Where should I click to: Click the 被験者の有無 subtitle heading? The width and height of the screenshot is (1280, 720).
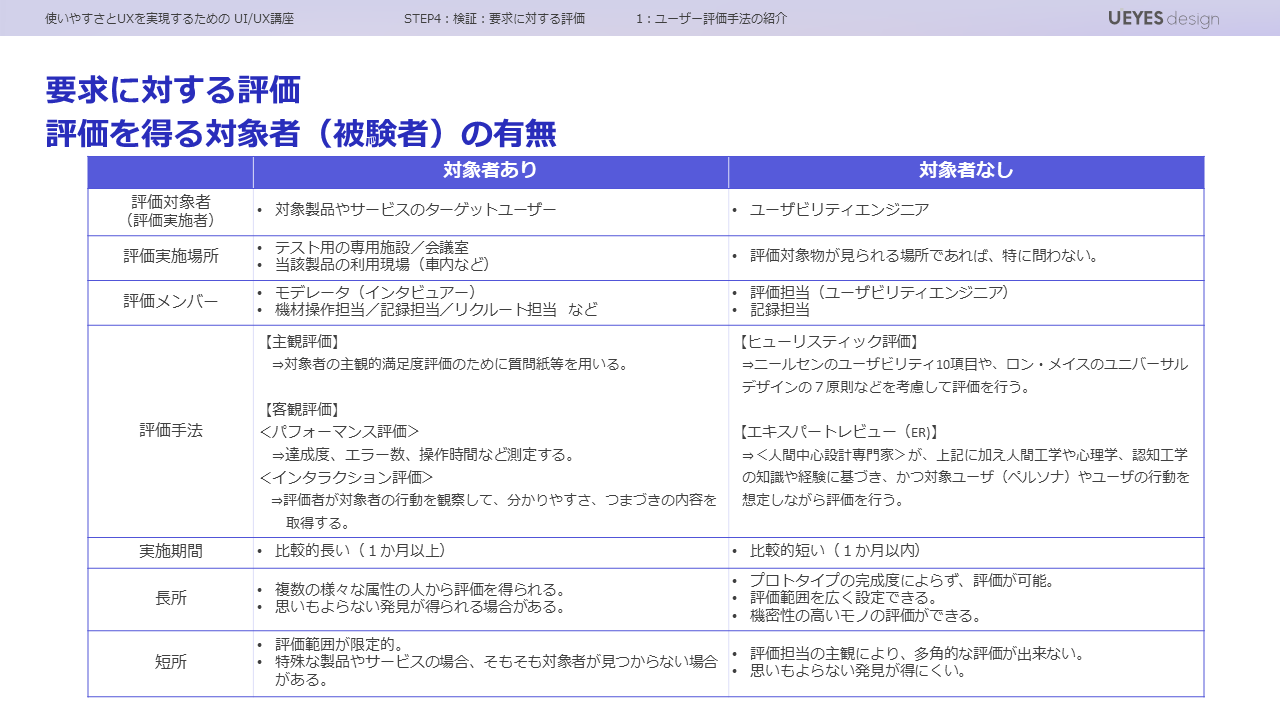pyautogui.click(x=301, y=134)
